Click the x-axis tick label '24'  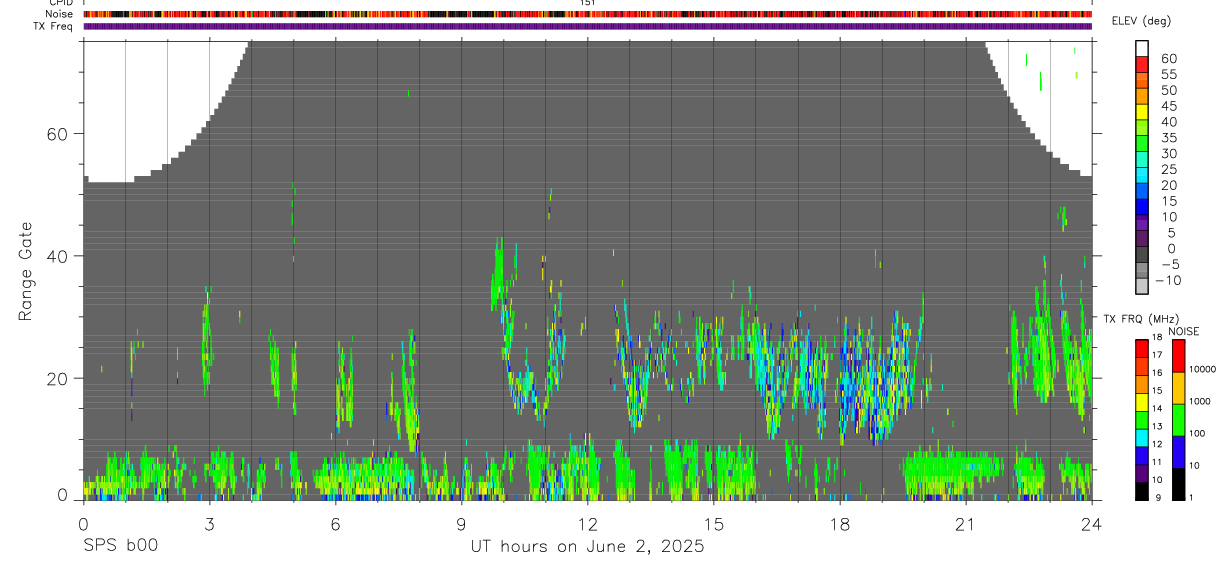click(1092, 524)
